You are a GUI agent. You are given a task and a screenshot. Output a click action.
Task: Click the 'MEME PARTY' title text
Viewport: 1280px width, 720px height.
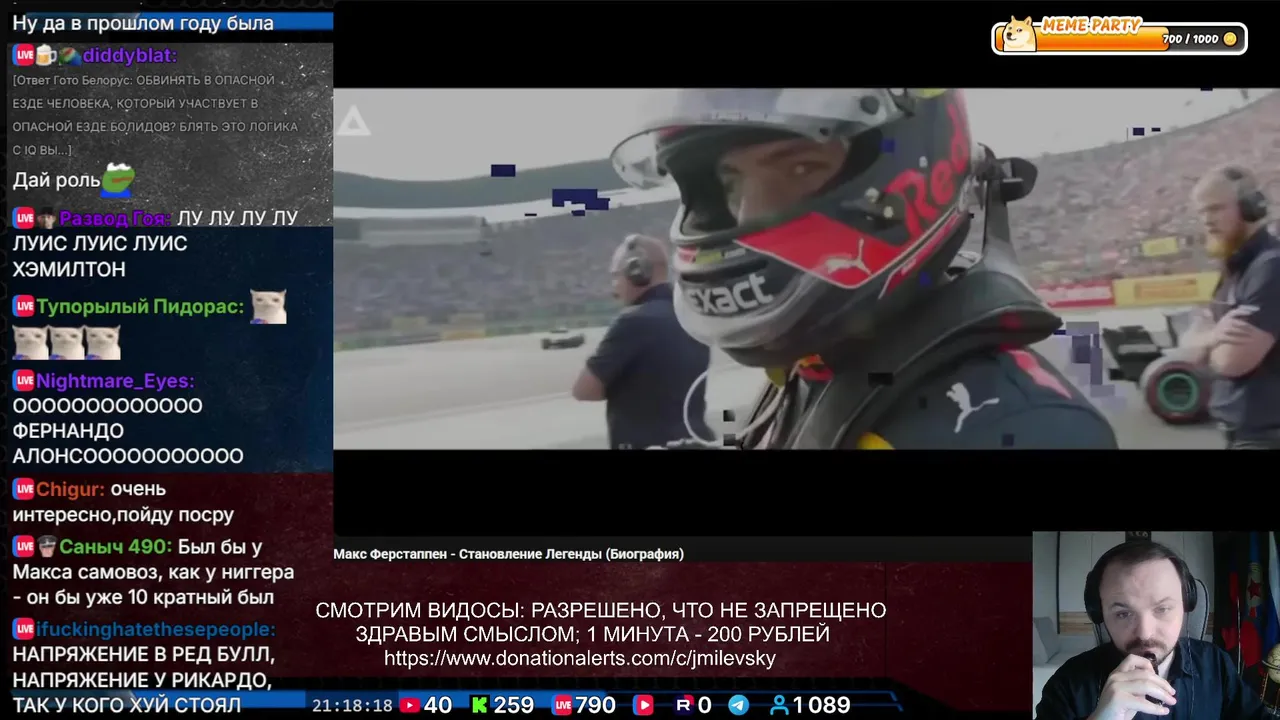coord(1090,26)
